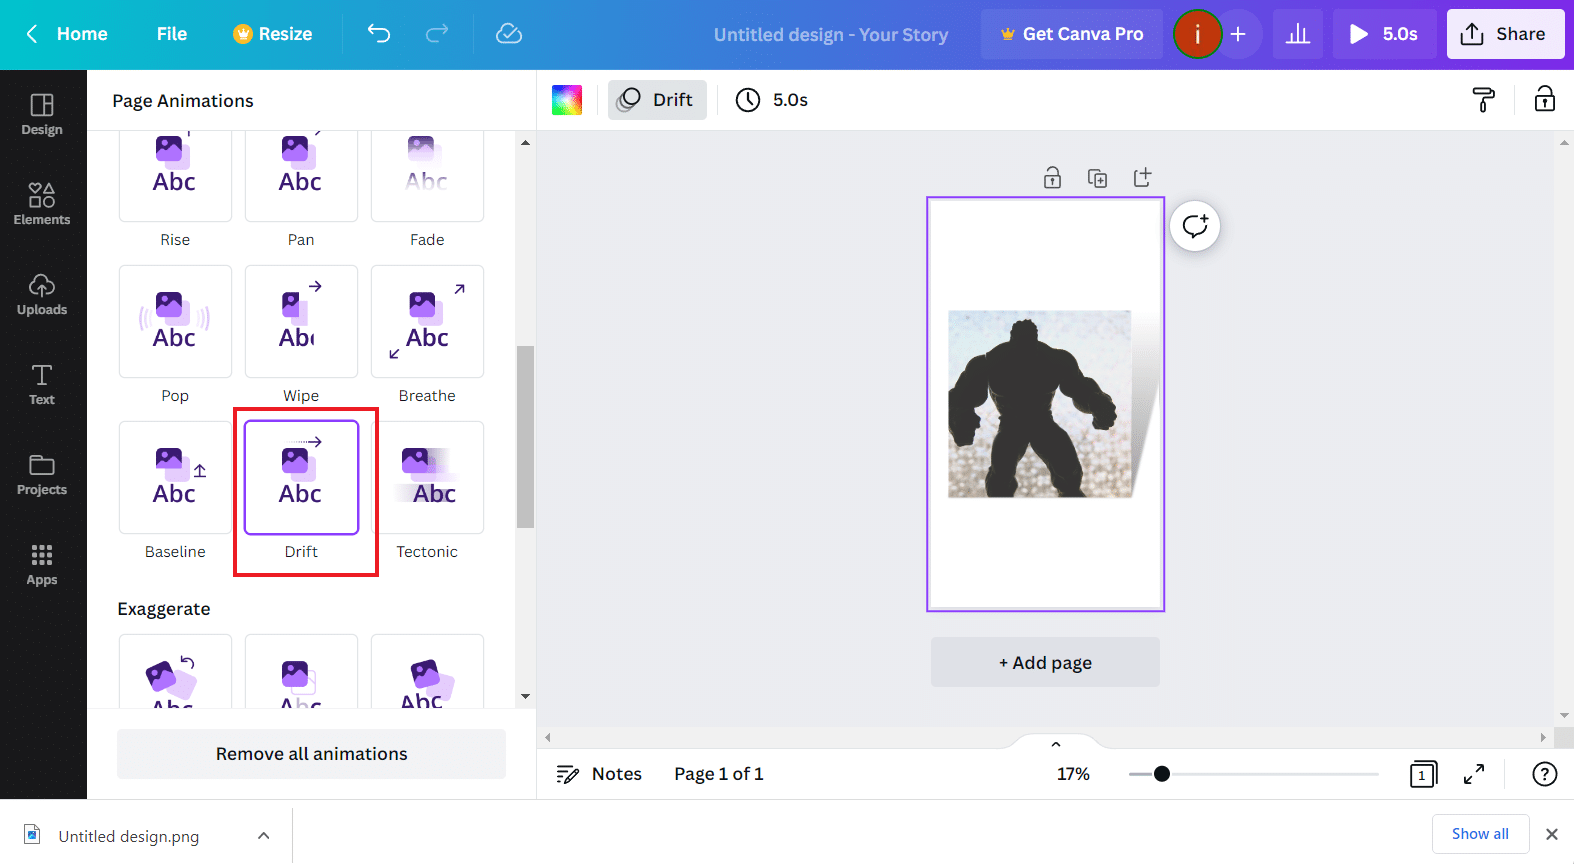Add a new page icon above canvas

click(x=1142, y=178)
